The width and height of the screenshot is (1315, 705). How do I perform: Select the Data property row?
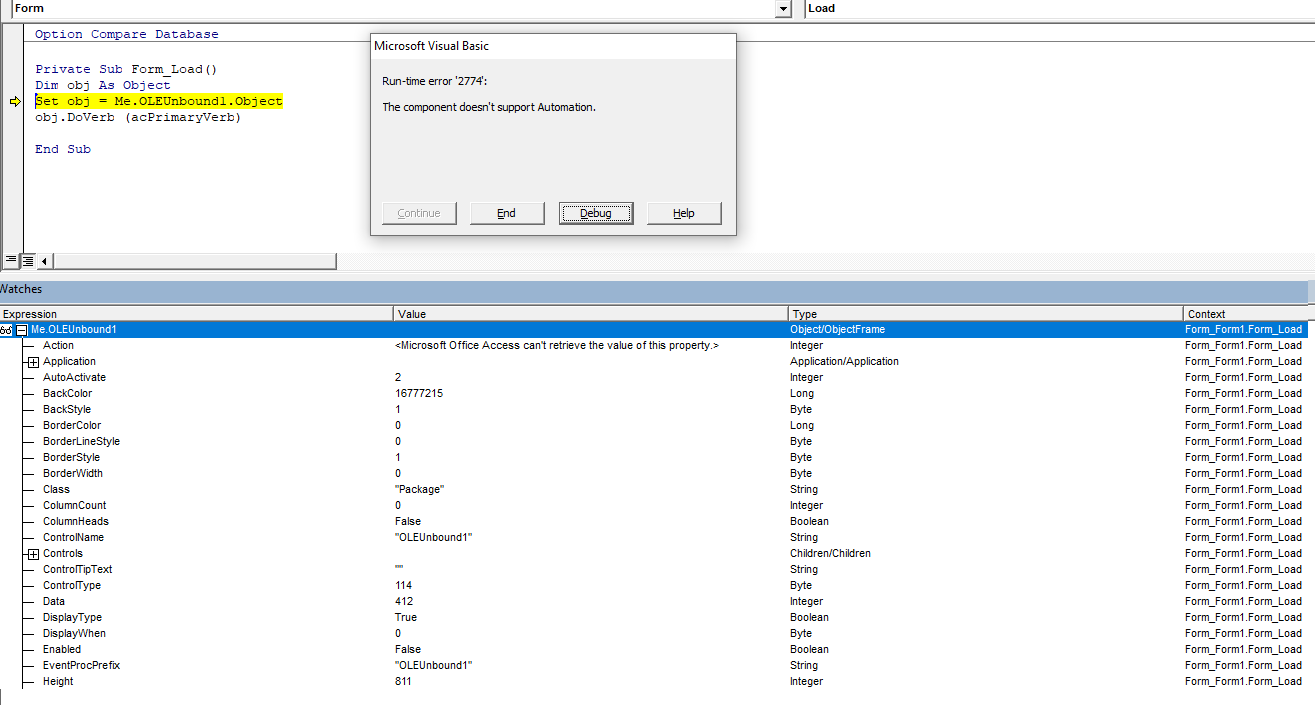(654, 601)
